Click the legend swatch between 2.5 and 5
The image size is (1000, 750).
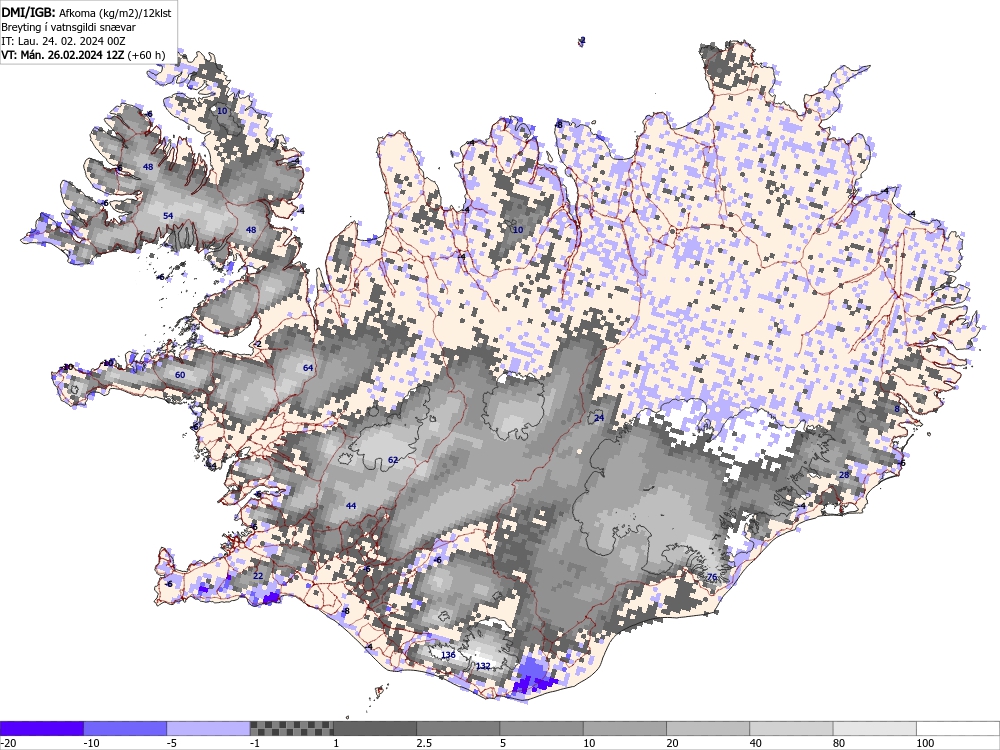(x=459, y=728)
